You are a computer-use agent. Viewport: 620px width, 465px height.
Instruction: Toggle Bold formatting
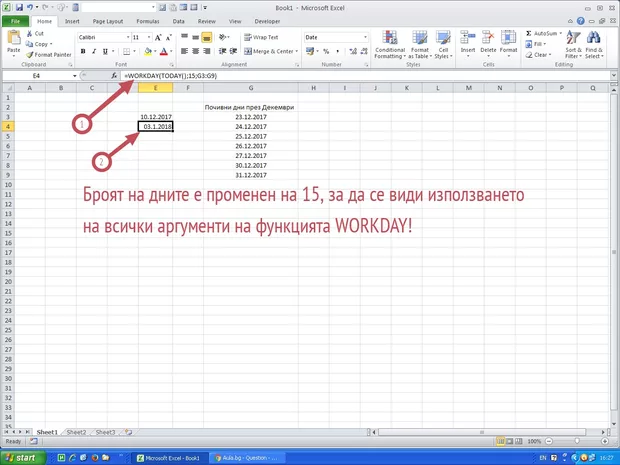coord(83,51)
